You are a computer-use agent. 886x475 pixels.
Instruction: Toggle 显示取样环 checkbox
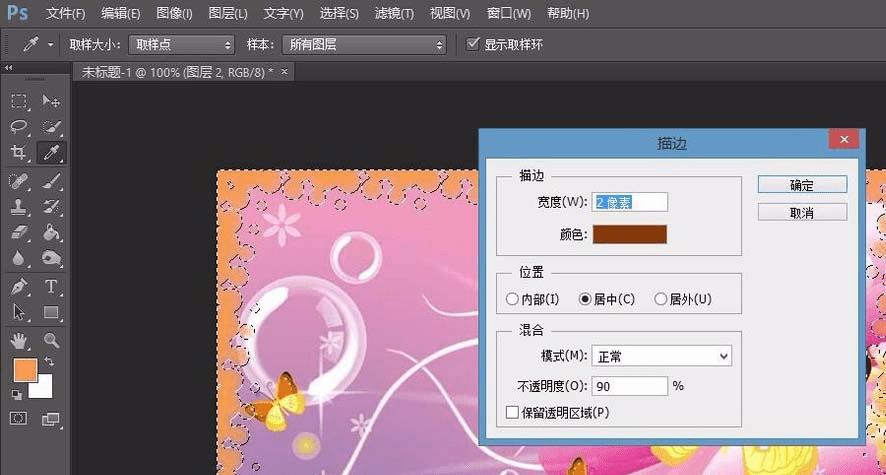pyautogui.click(x=472, y=43)
